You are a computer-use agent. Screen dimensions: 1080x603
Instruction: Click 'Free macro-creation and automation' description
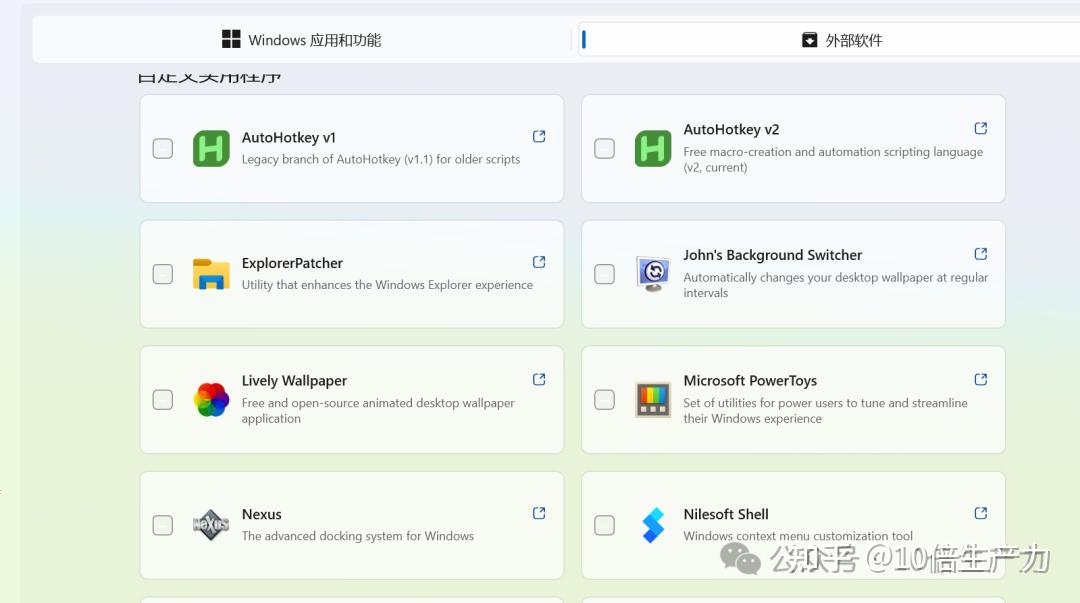coord(833,159)
